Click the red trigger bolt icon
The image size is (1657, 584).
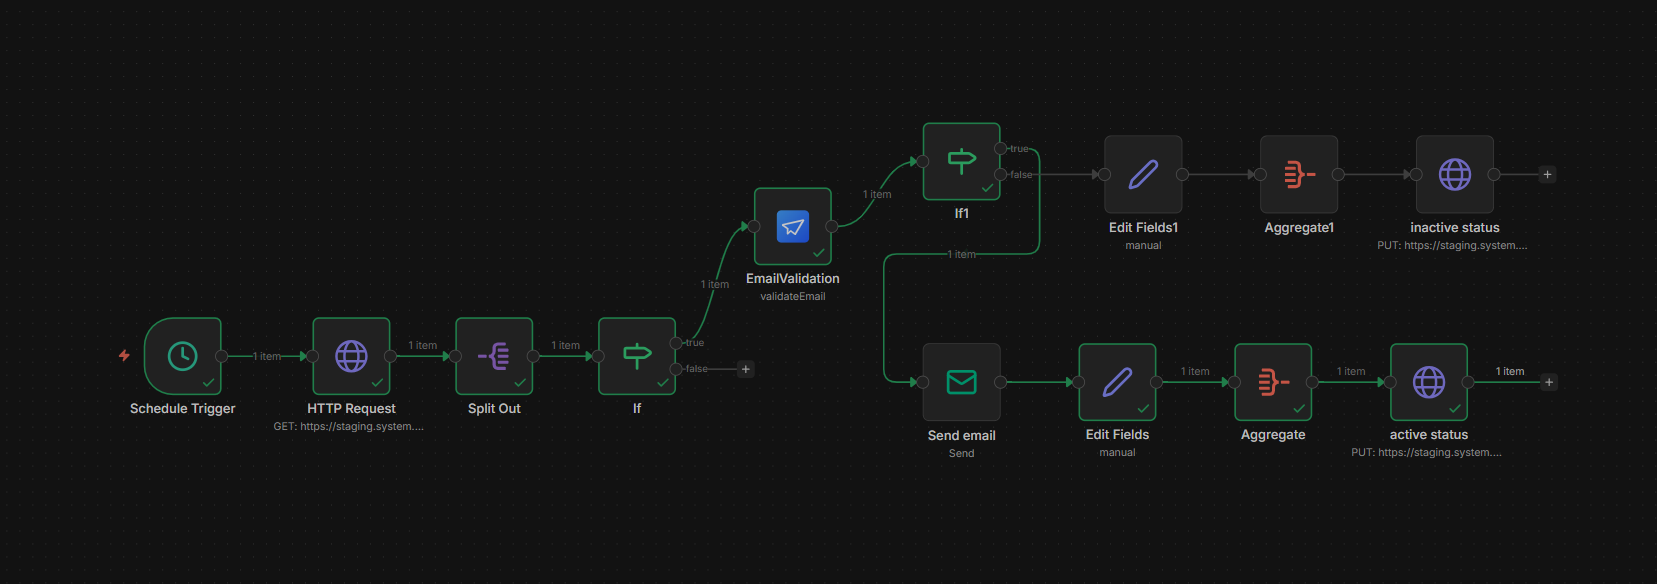pyautogui.click(x=124, y=355)
